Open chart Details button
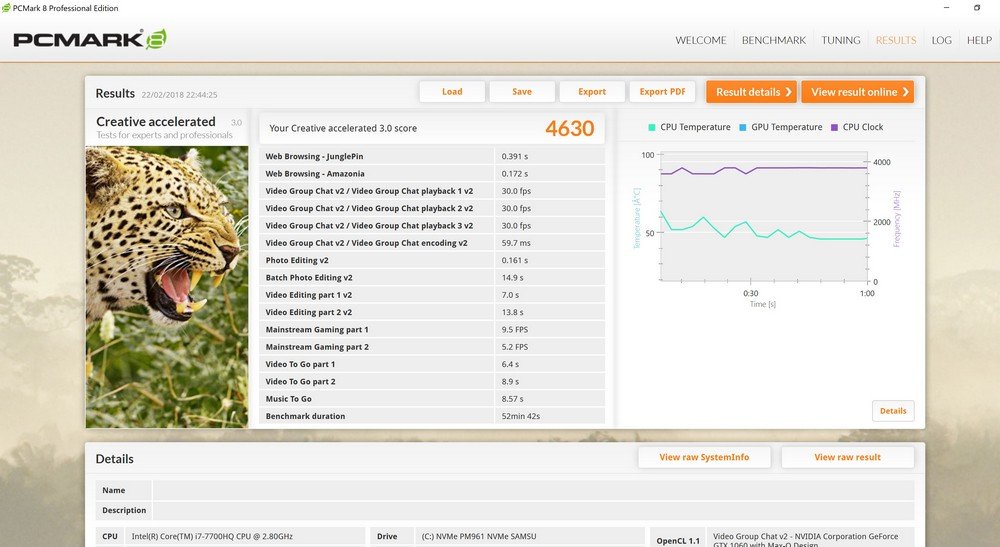 click(893, 411)
